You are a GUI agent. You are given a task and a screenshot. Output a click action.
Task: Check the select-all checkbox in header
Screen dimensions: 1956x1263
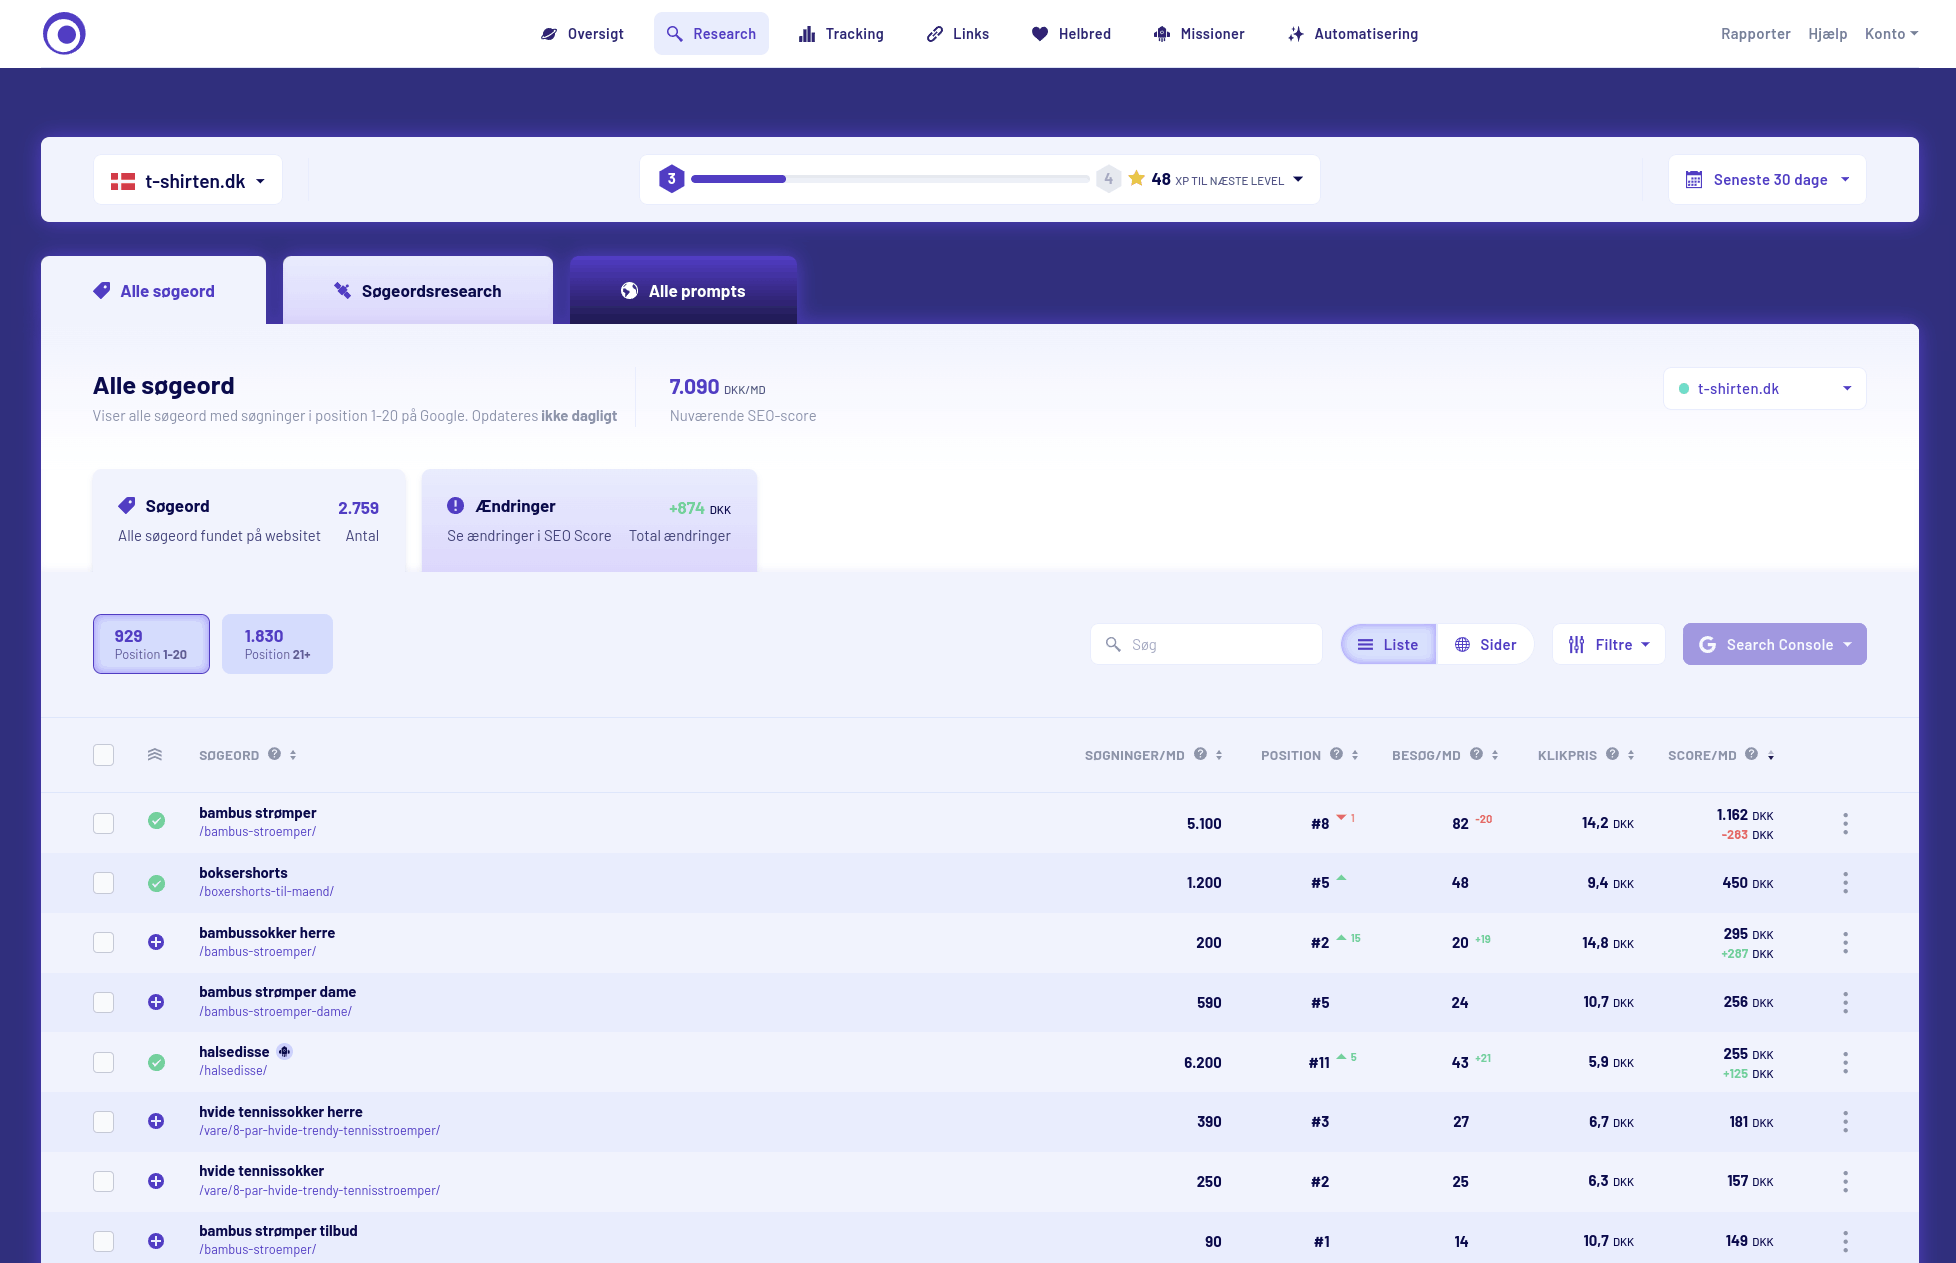[x=104, y=755]
